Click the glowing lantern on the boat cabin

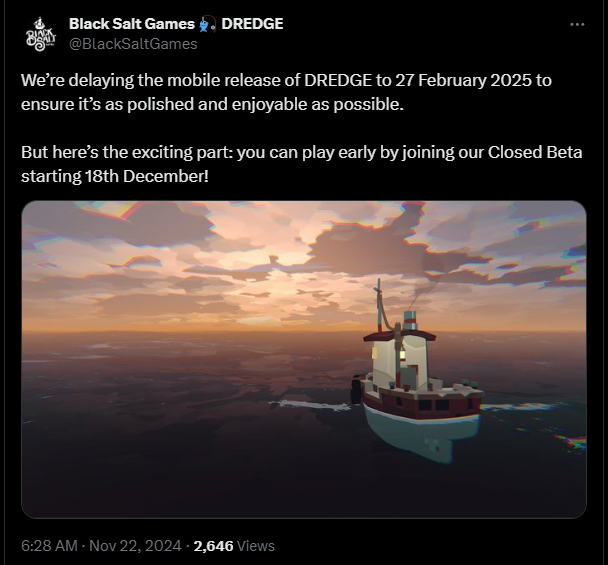[402, 354]
